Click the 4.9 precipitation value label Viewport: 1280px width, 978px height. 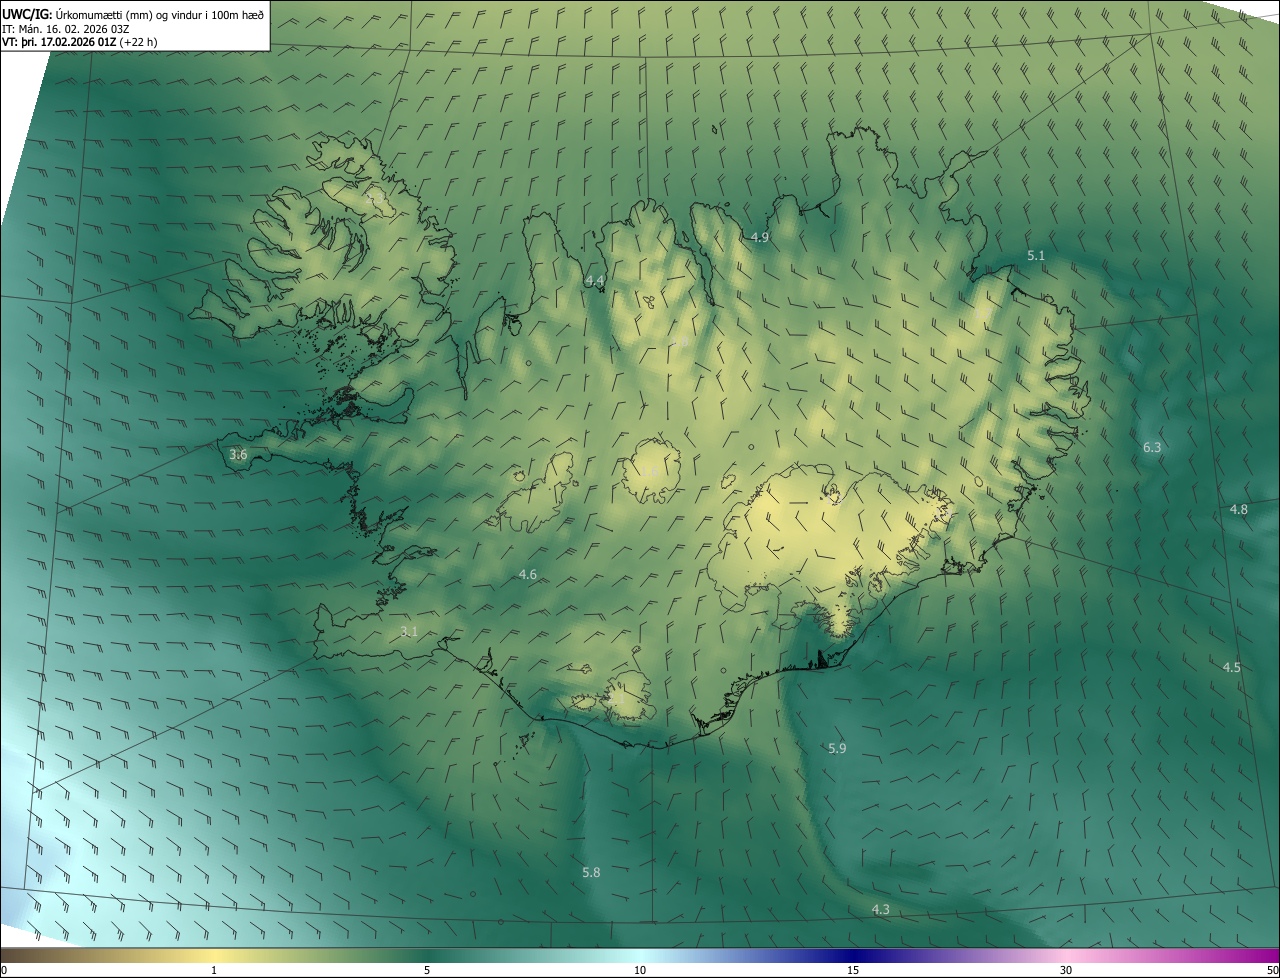tap(759, 238)
